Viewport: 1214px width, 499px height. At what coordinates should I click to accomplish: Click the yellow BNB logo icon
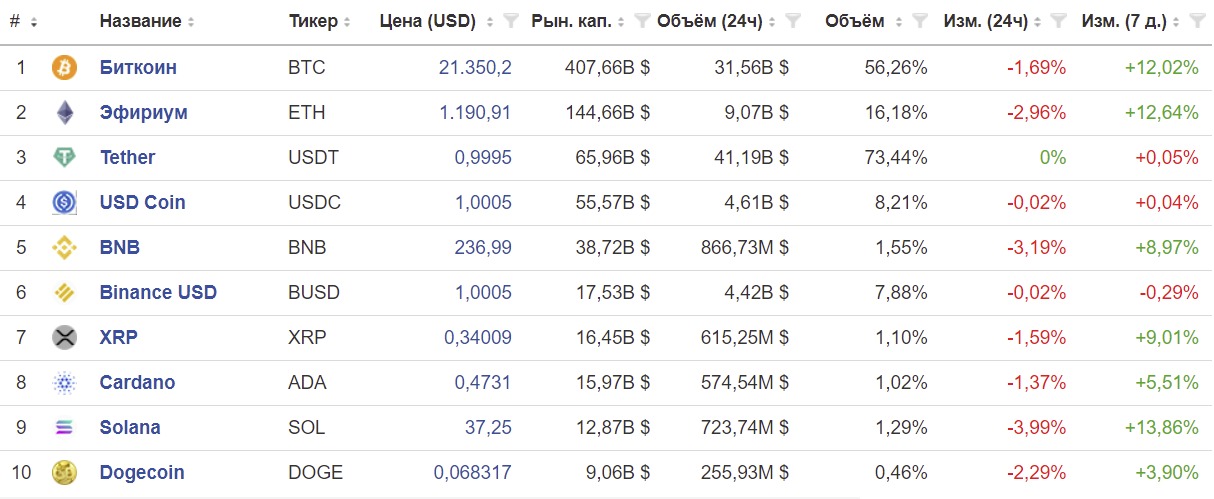[x=64, y=247]
